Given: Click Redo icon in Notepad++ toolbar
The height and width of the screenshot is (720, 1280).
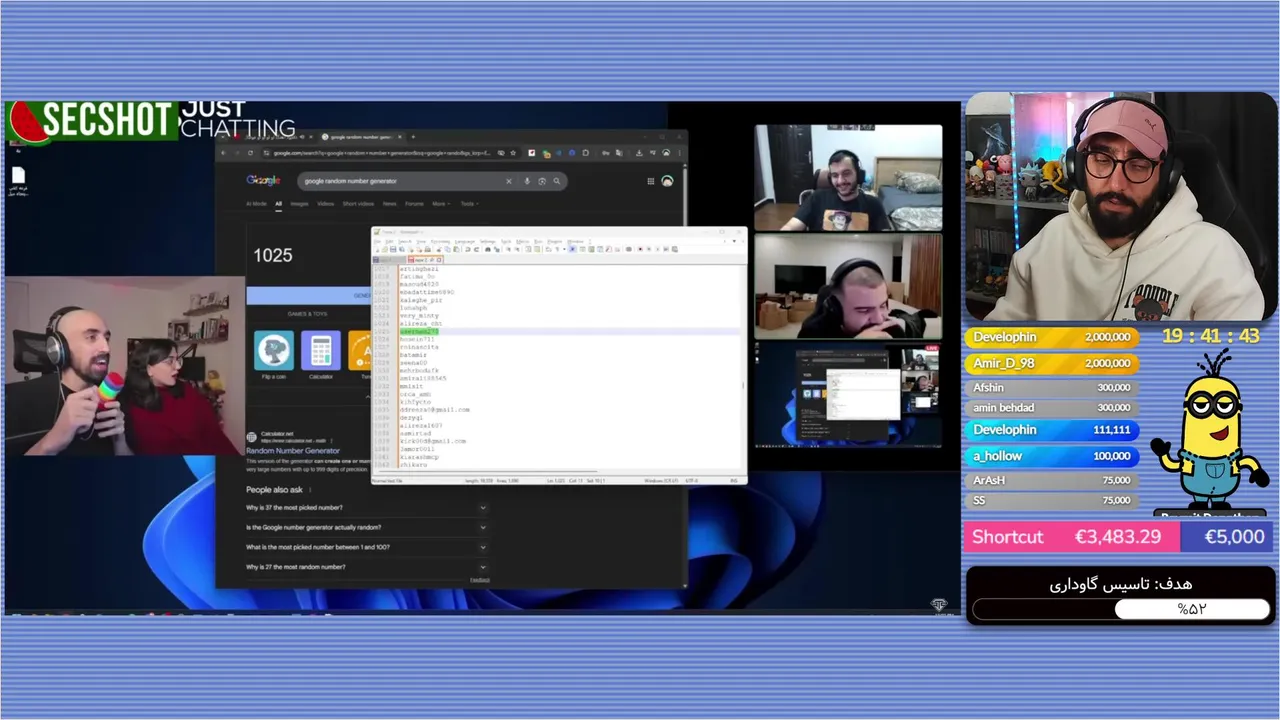Looking at the screenshot, I should pos(476,249).
